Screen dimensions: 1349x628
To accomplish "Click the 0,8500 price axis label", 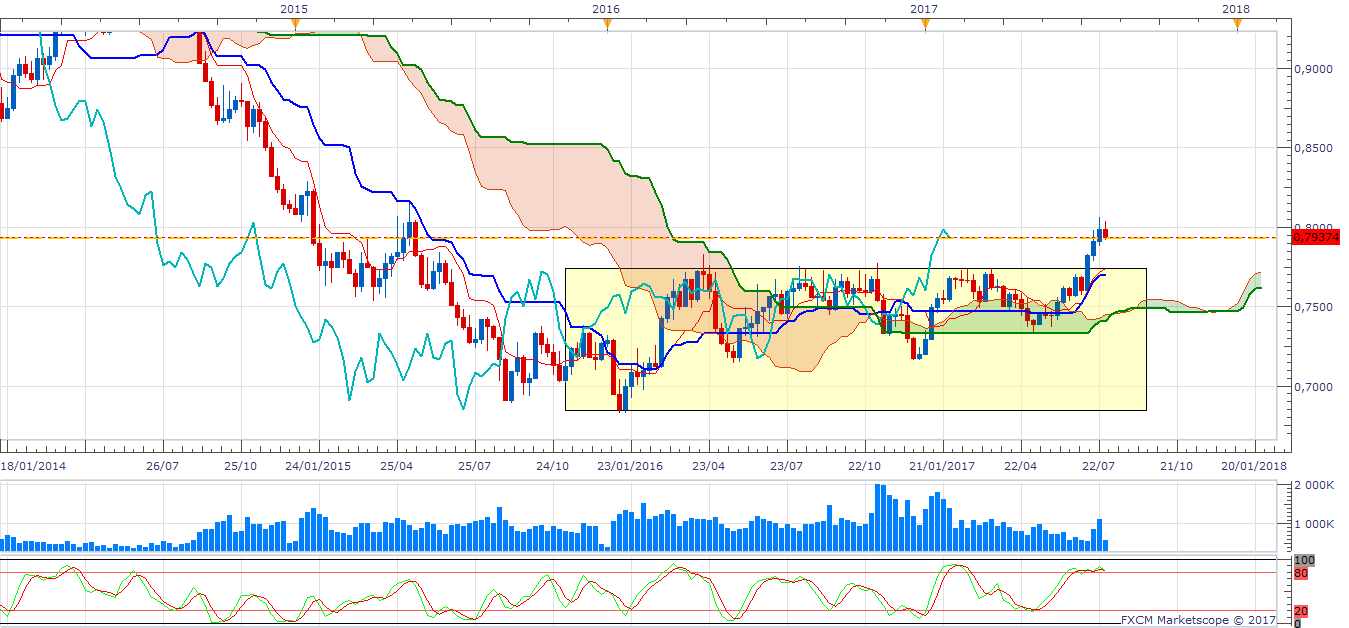I will (x=1313, y=148).
